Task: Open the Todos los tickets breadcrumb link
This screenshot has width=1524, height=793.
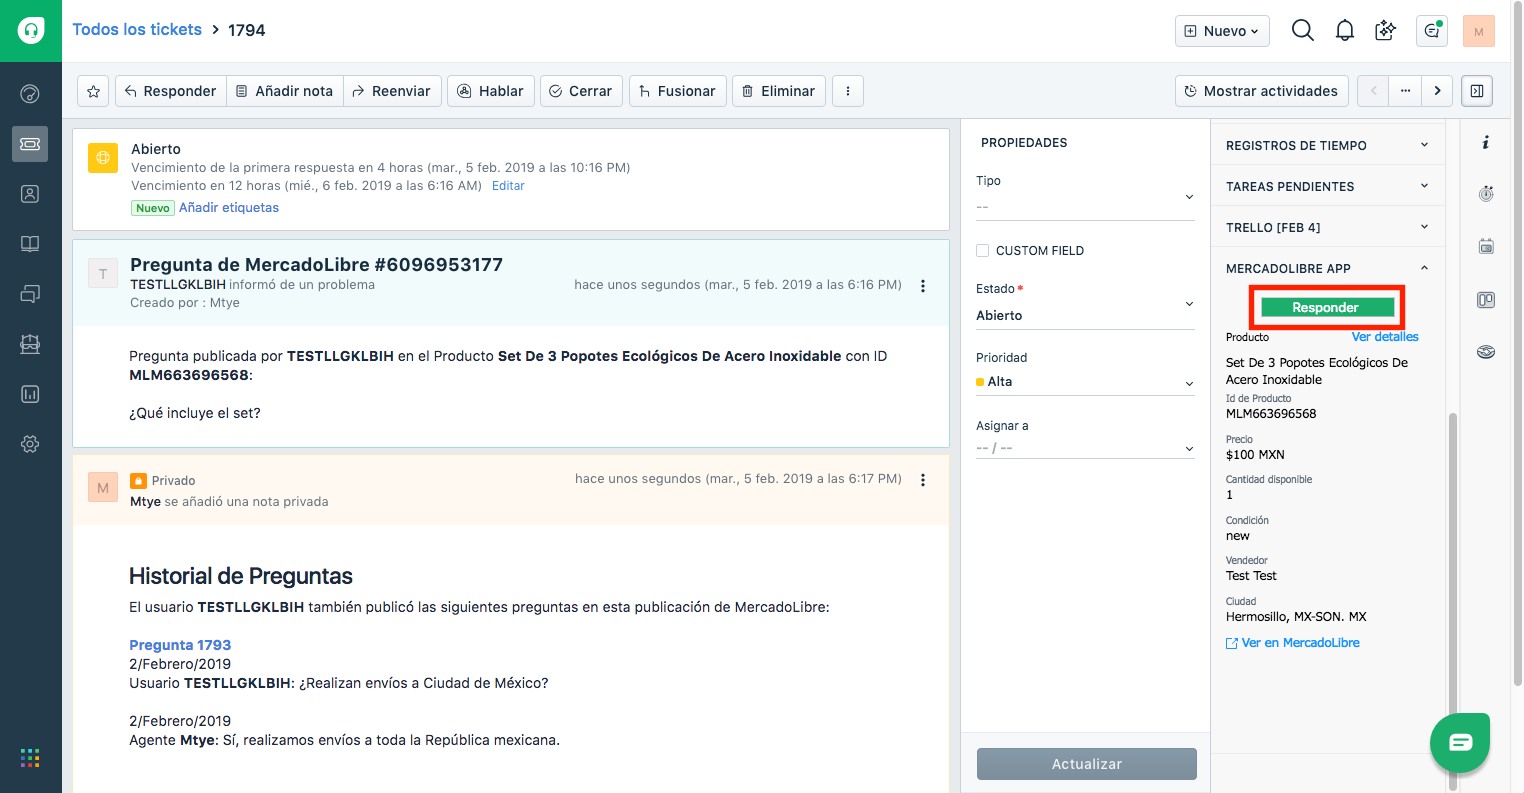Action: (137, 30)
